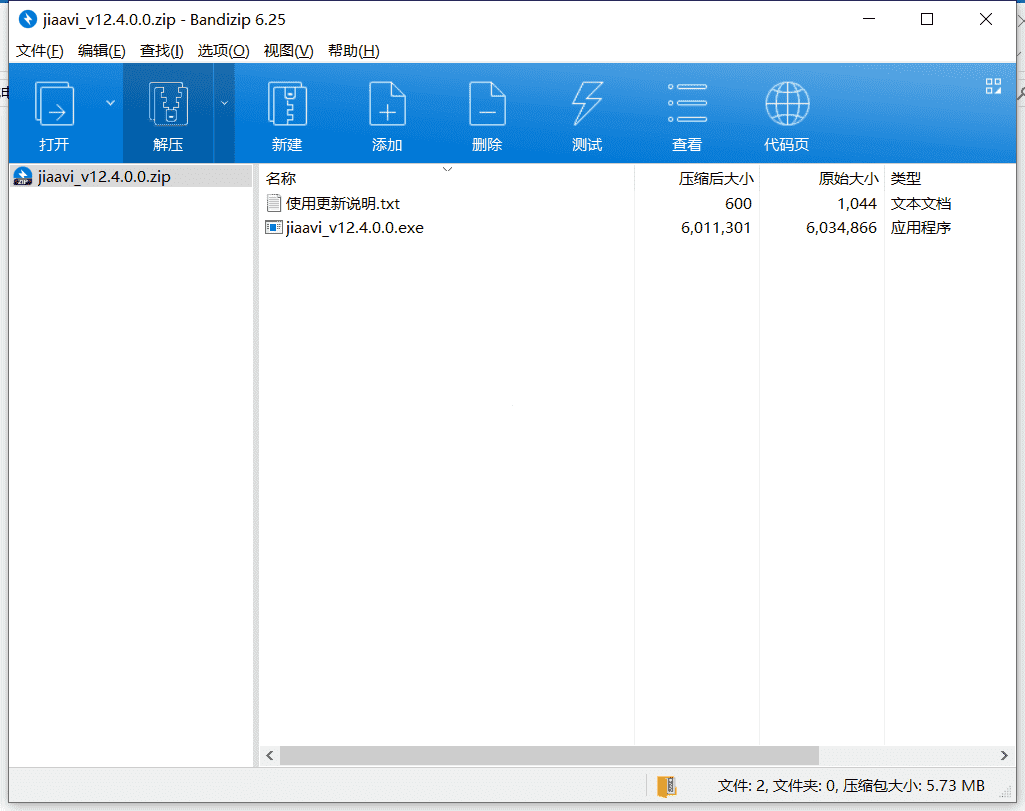
Task: Click the 文本文档 type cell
Action: point(920,204)
